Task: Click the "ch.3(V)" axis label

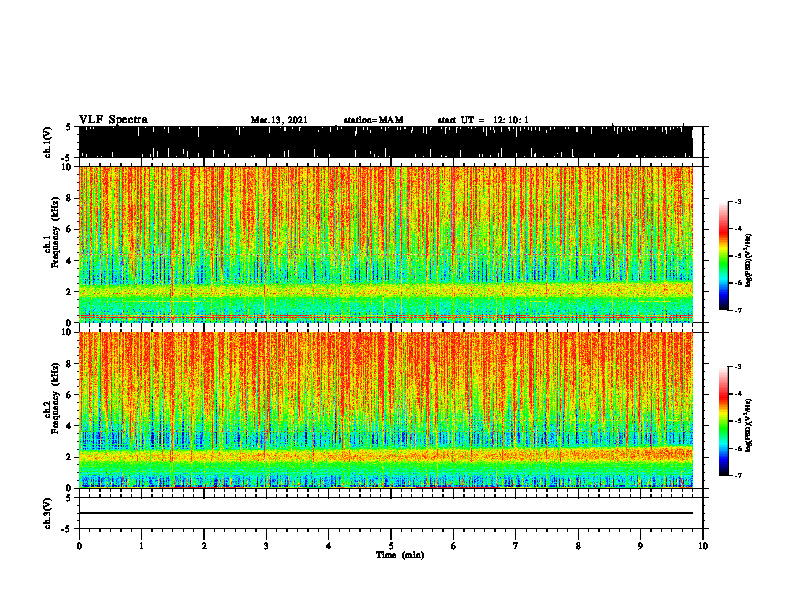Action: [47, 513]
